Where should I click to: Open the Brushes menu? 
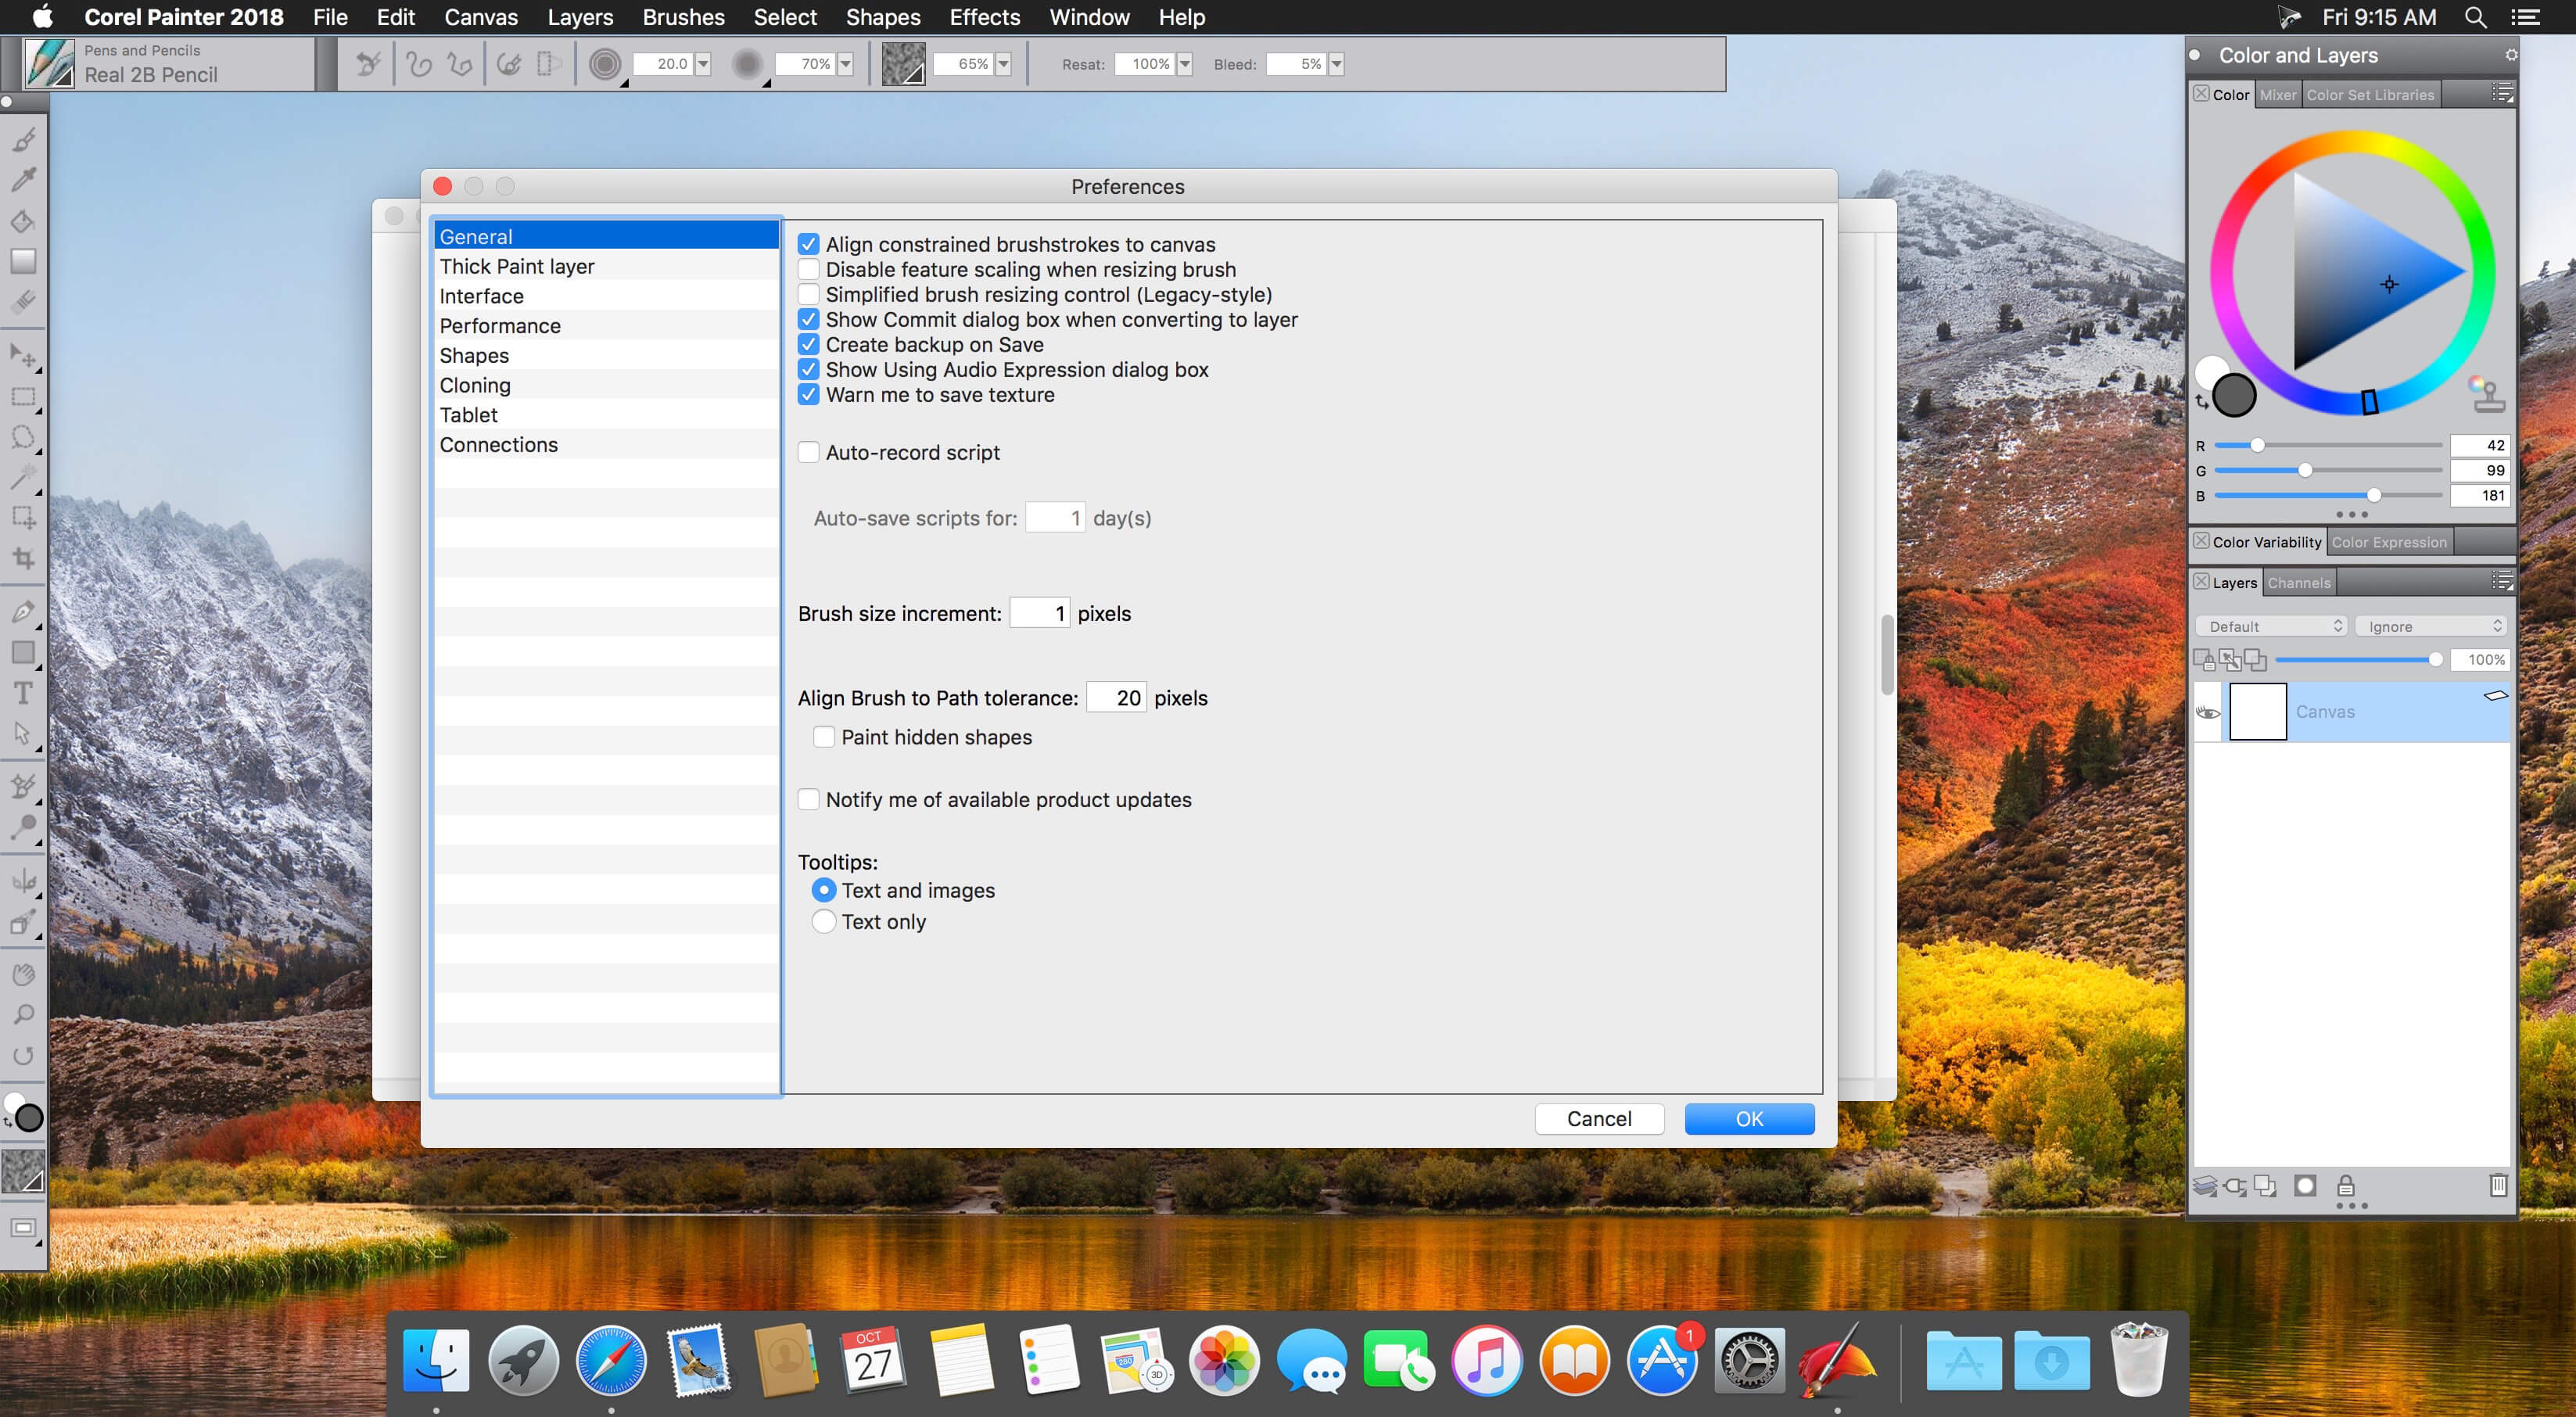(684, 17)
